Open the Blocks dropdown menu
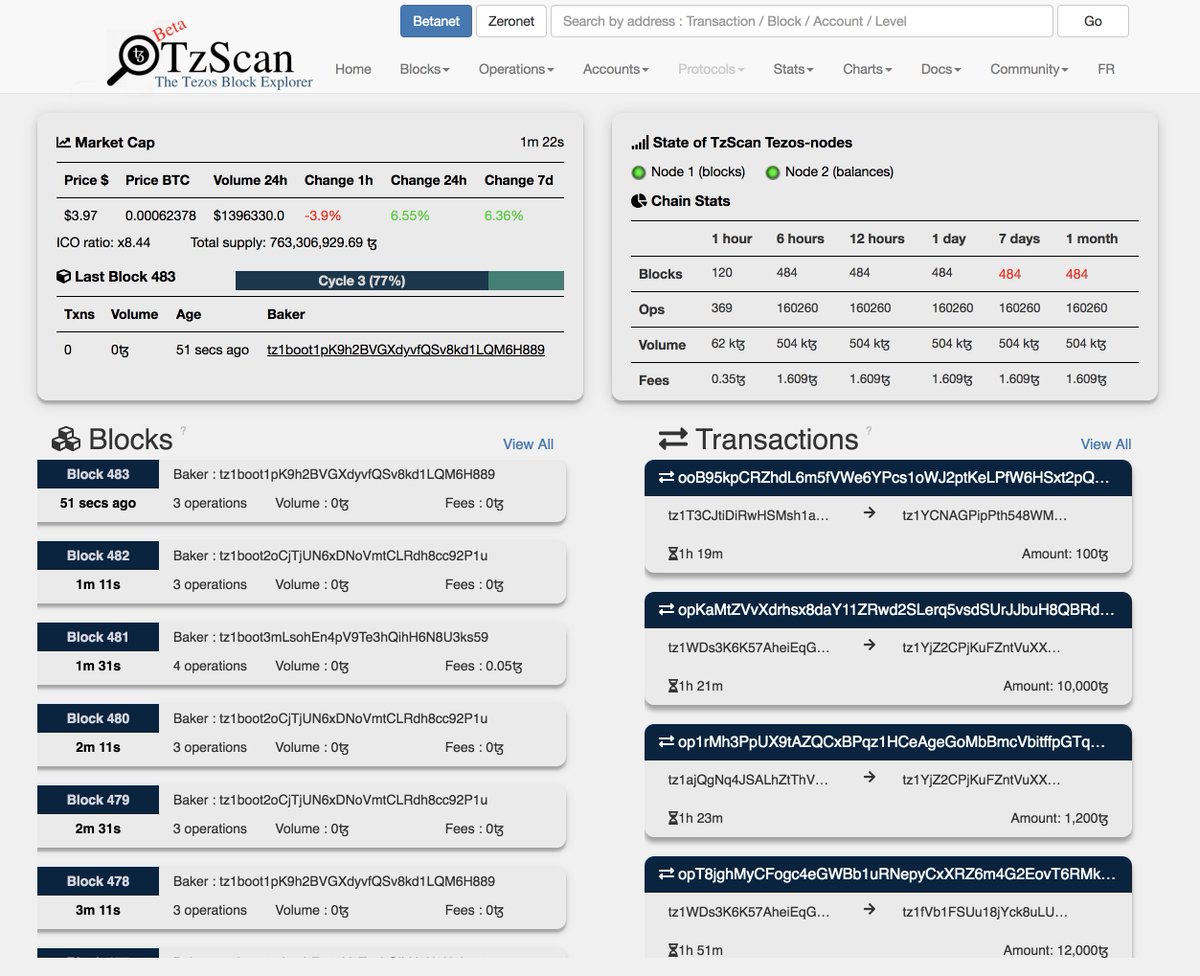1200x976 pixels. coord(424,69)
